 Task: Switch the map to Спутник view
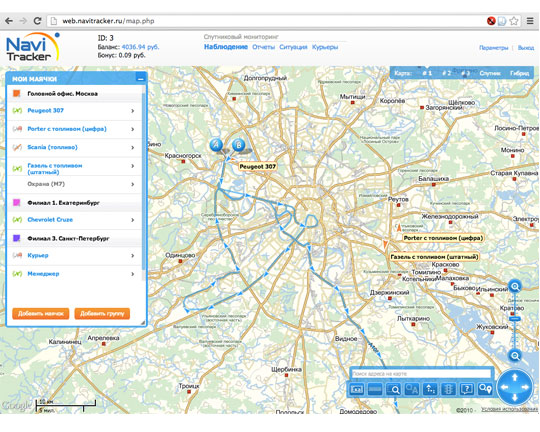click(x=490, y=73)
